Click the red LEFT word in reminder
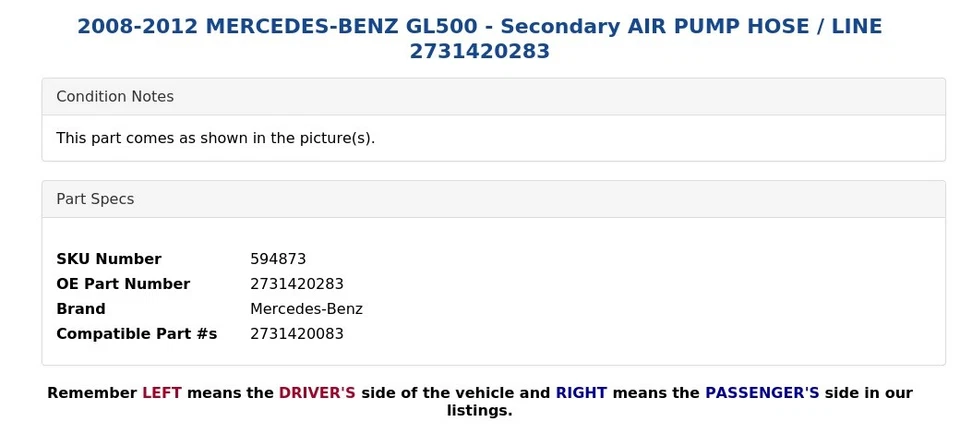Image resolution: width=960 pixels, height=434 pixels. (x=161, y=393)
